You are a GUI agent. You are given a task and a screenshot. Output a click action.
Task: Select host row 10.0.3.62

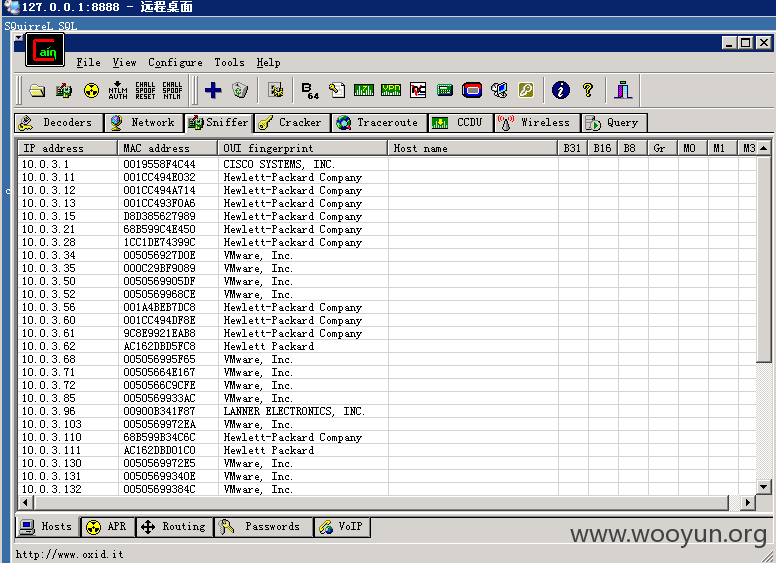coord(387,346)
